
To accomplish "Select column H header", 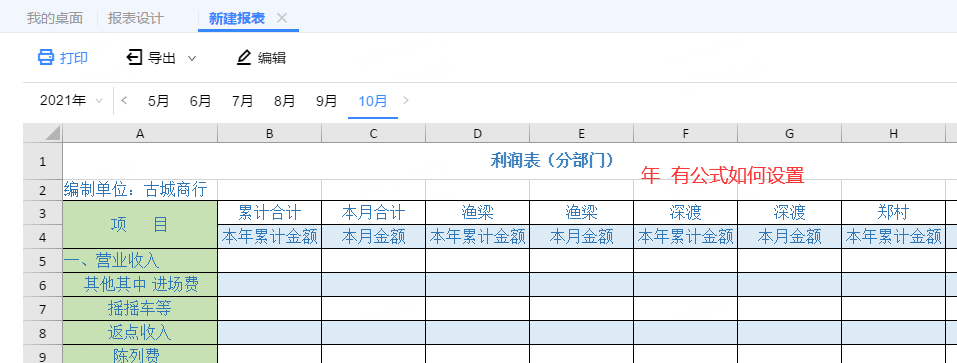I will click(x=894, y=134).
